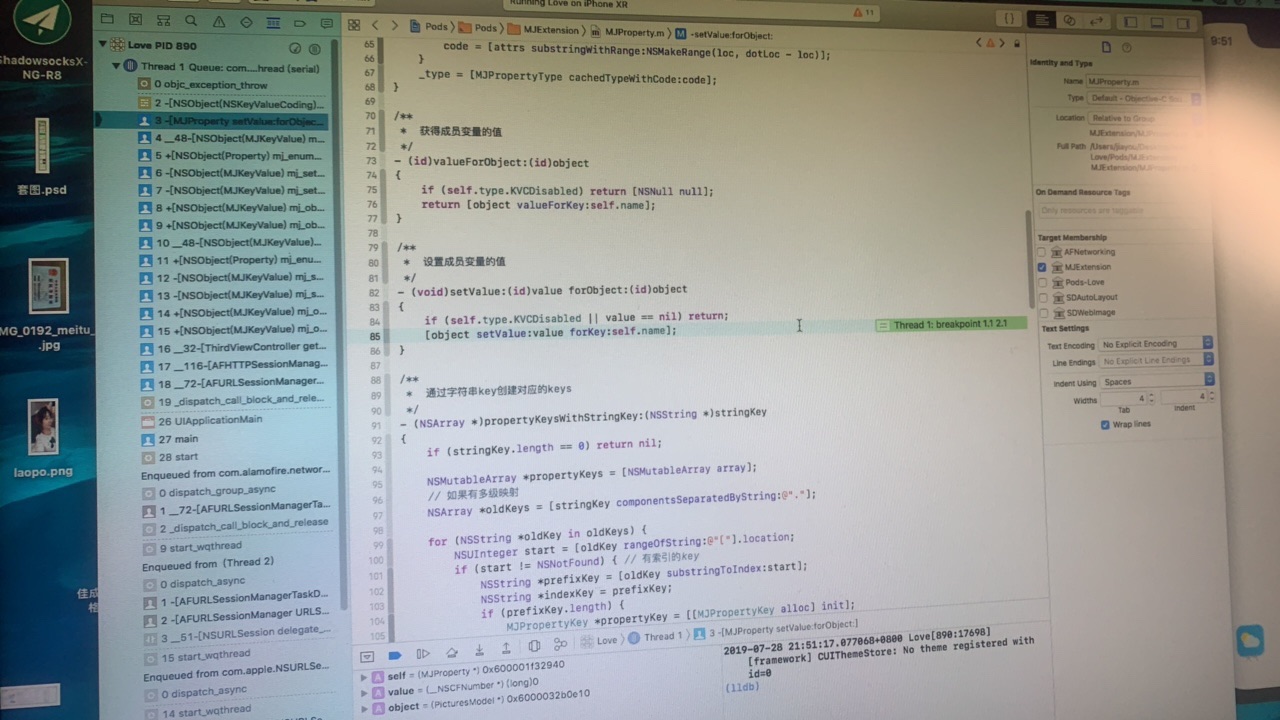Uncheck the MJExtension target membership
This screenshot has height=720, width=1280.
click(x=1042, y=268)
